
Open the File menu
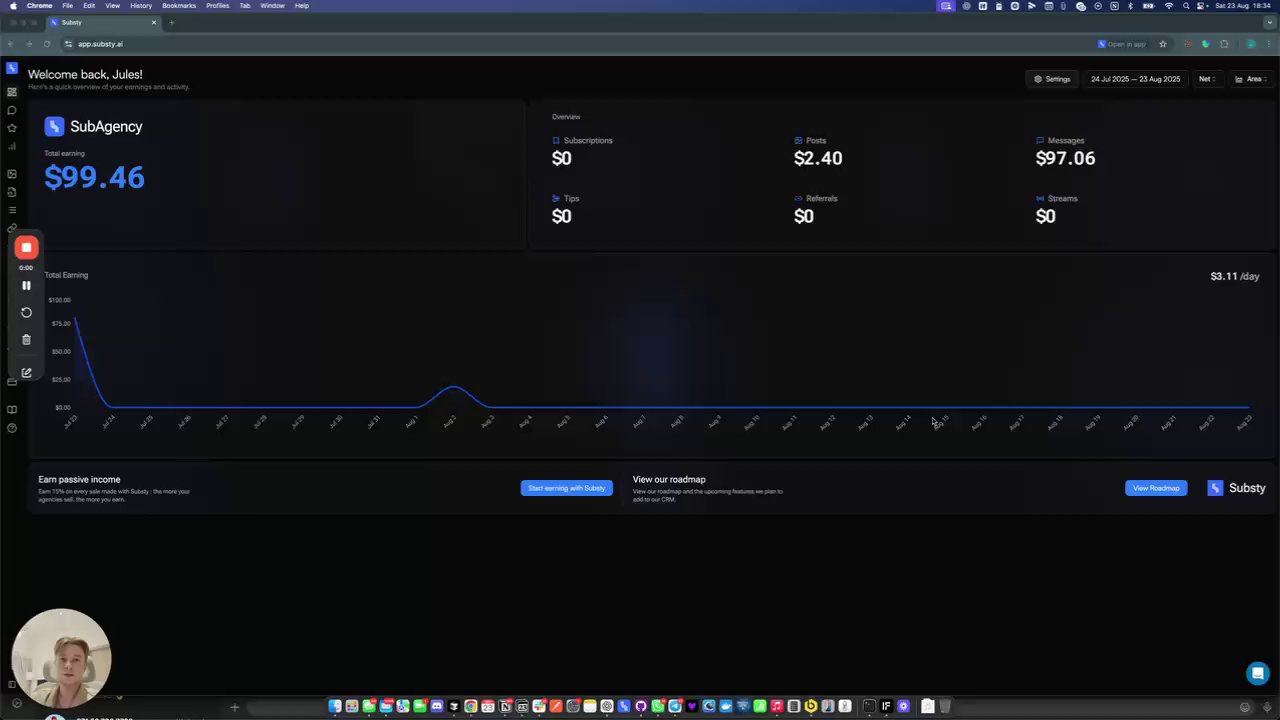coord(67,5)
